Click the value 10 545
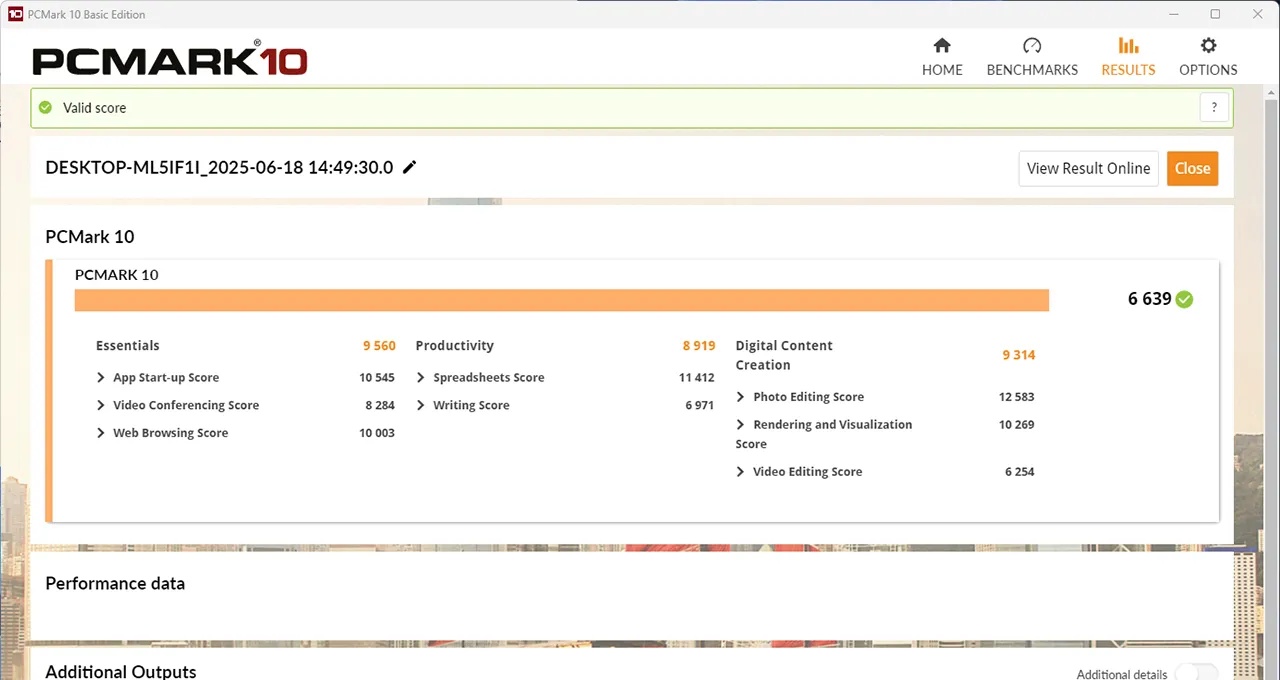Image resolution: width=1280 pixels, height=680 pixels. click(377, 378)
